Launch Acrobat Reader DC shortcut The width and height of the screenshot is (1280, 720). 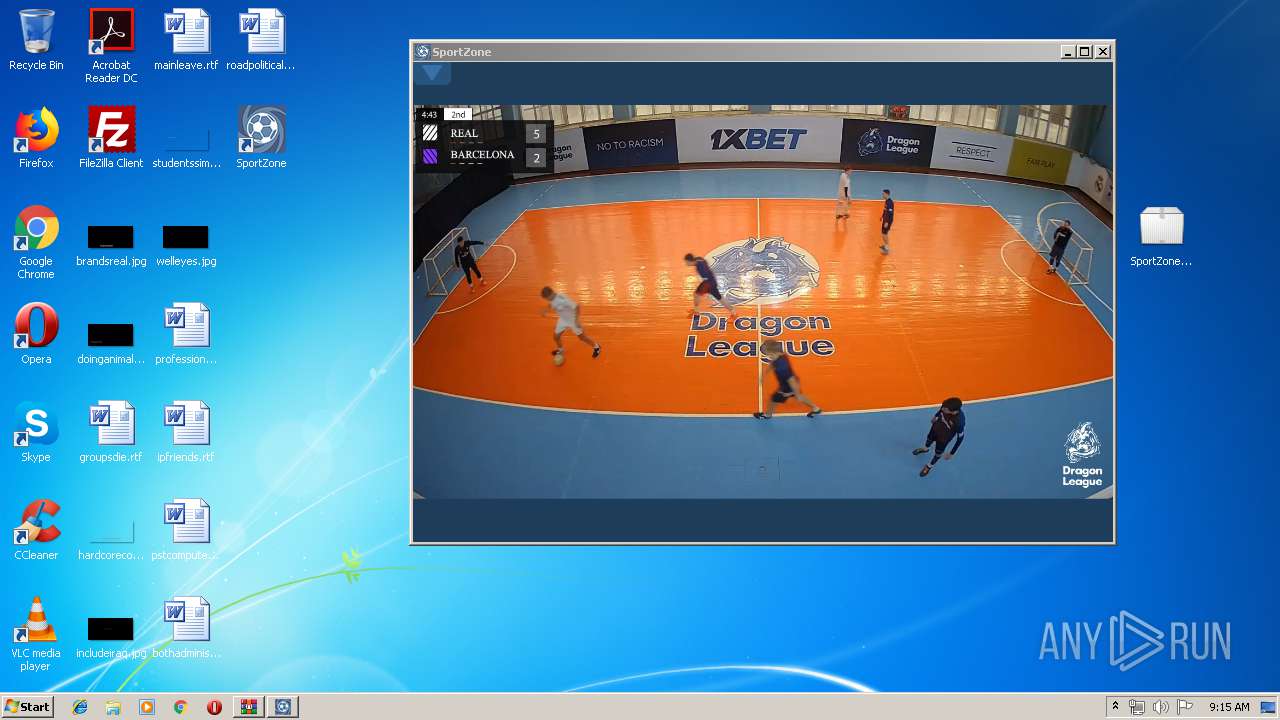coord(111,46)
